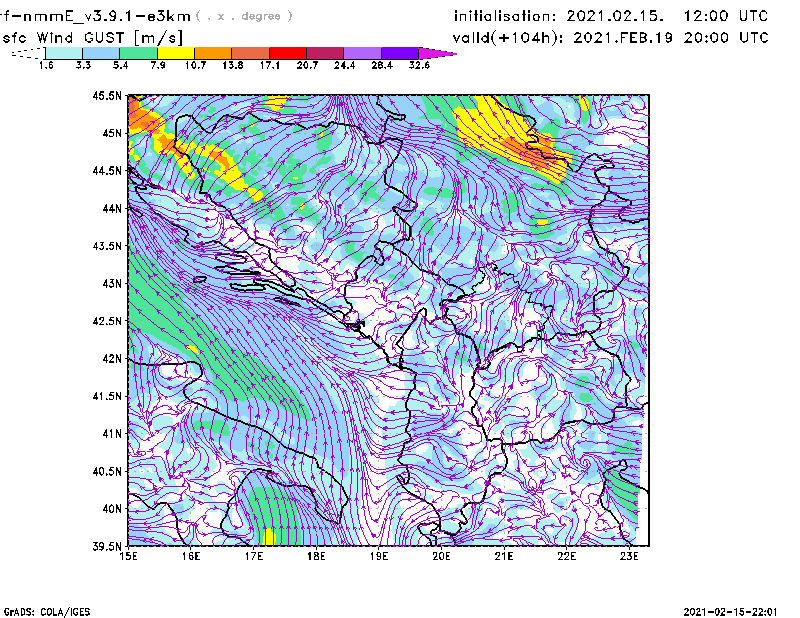
Task: Click the magenta arrow end of the legend
Action: pos(437,53)
